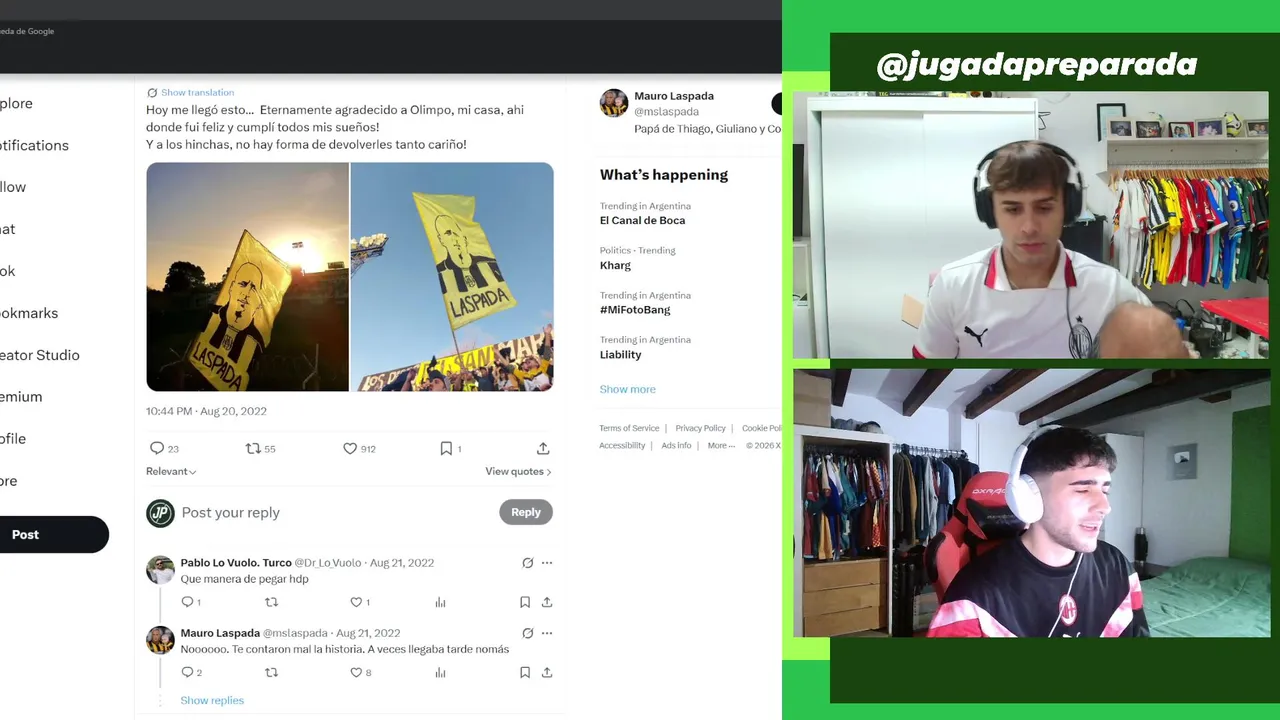1280x720 pixels.
Task: Share Mauro Laspada's comment
Action: tap(547, 673)
